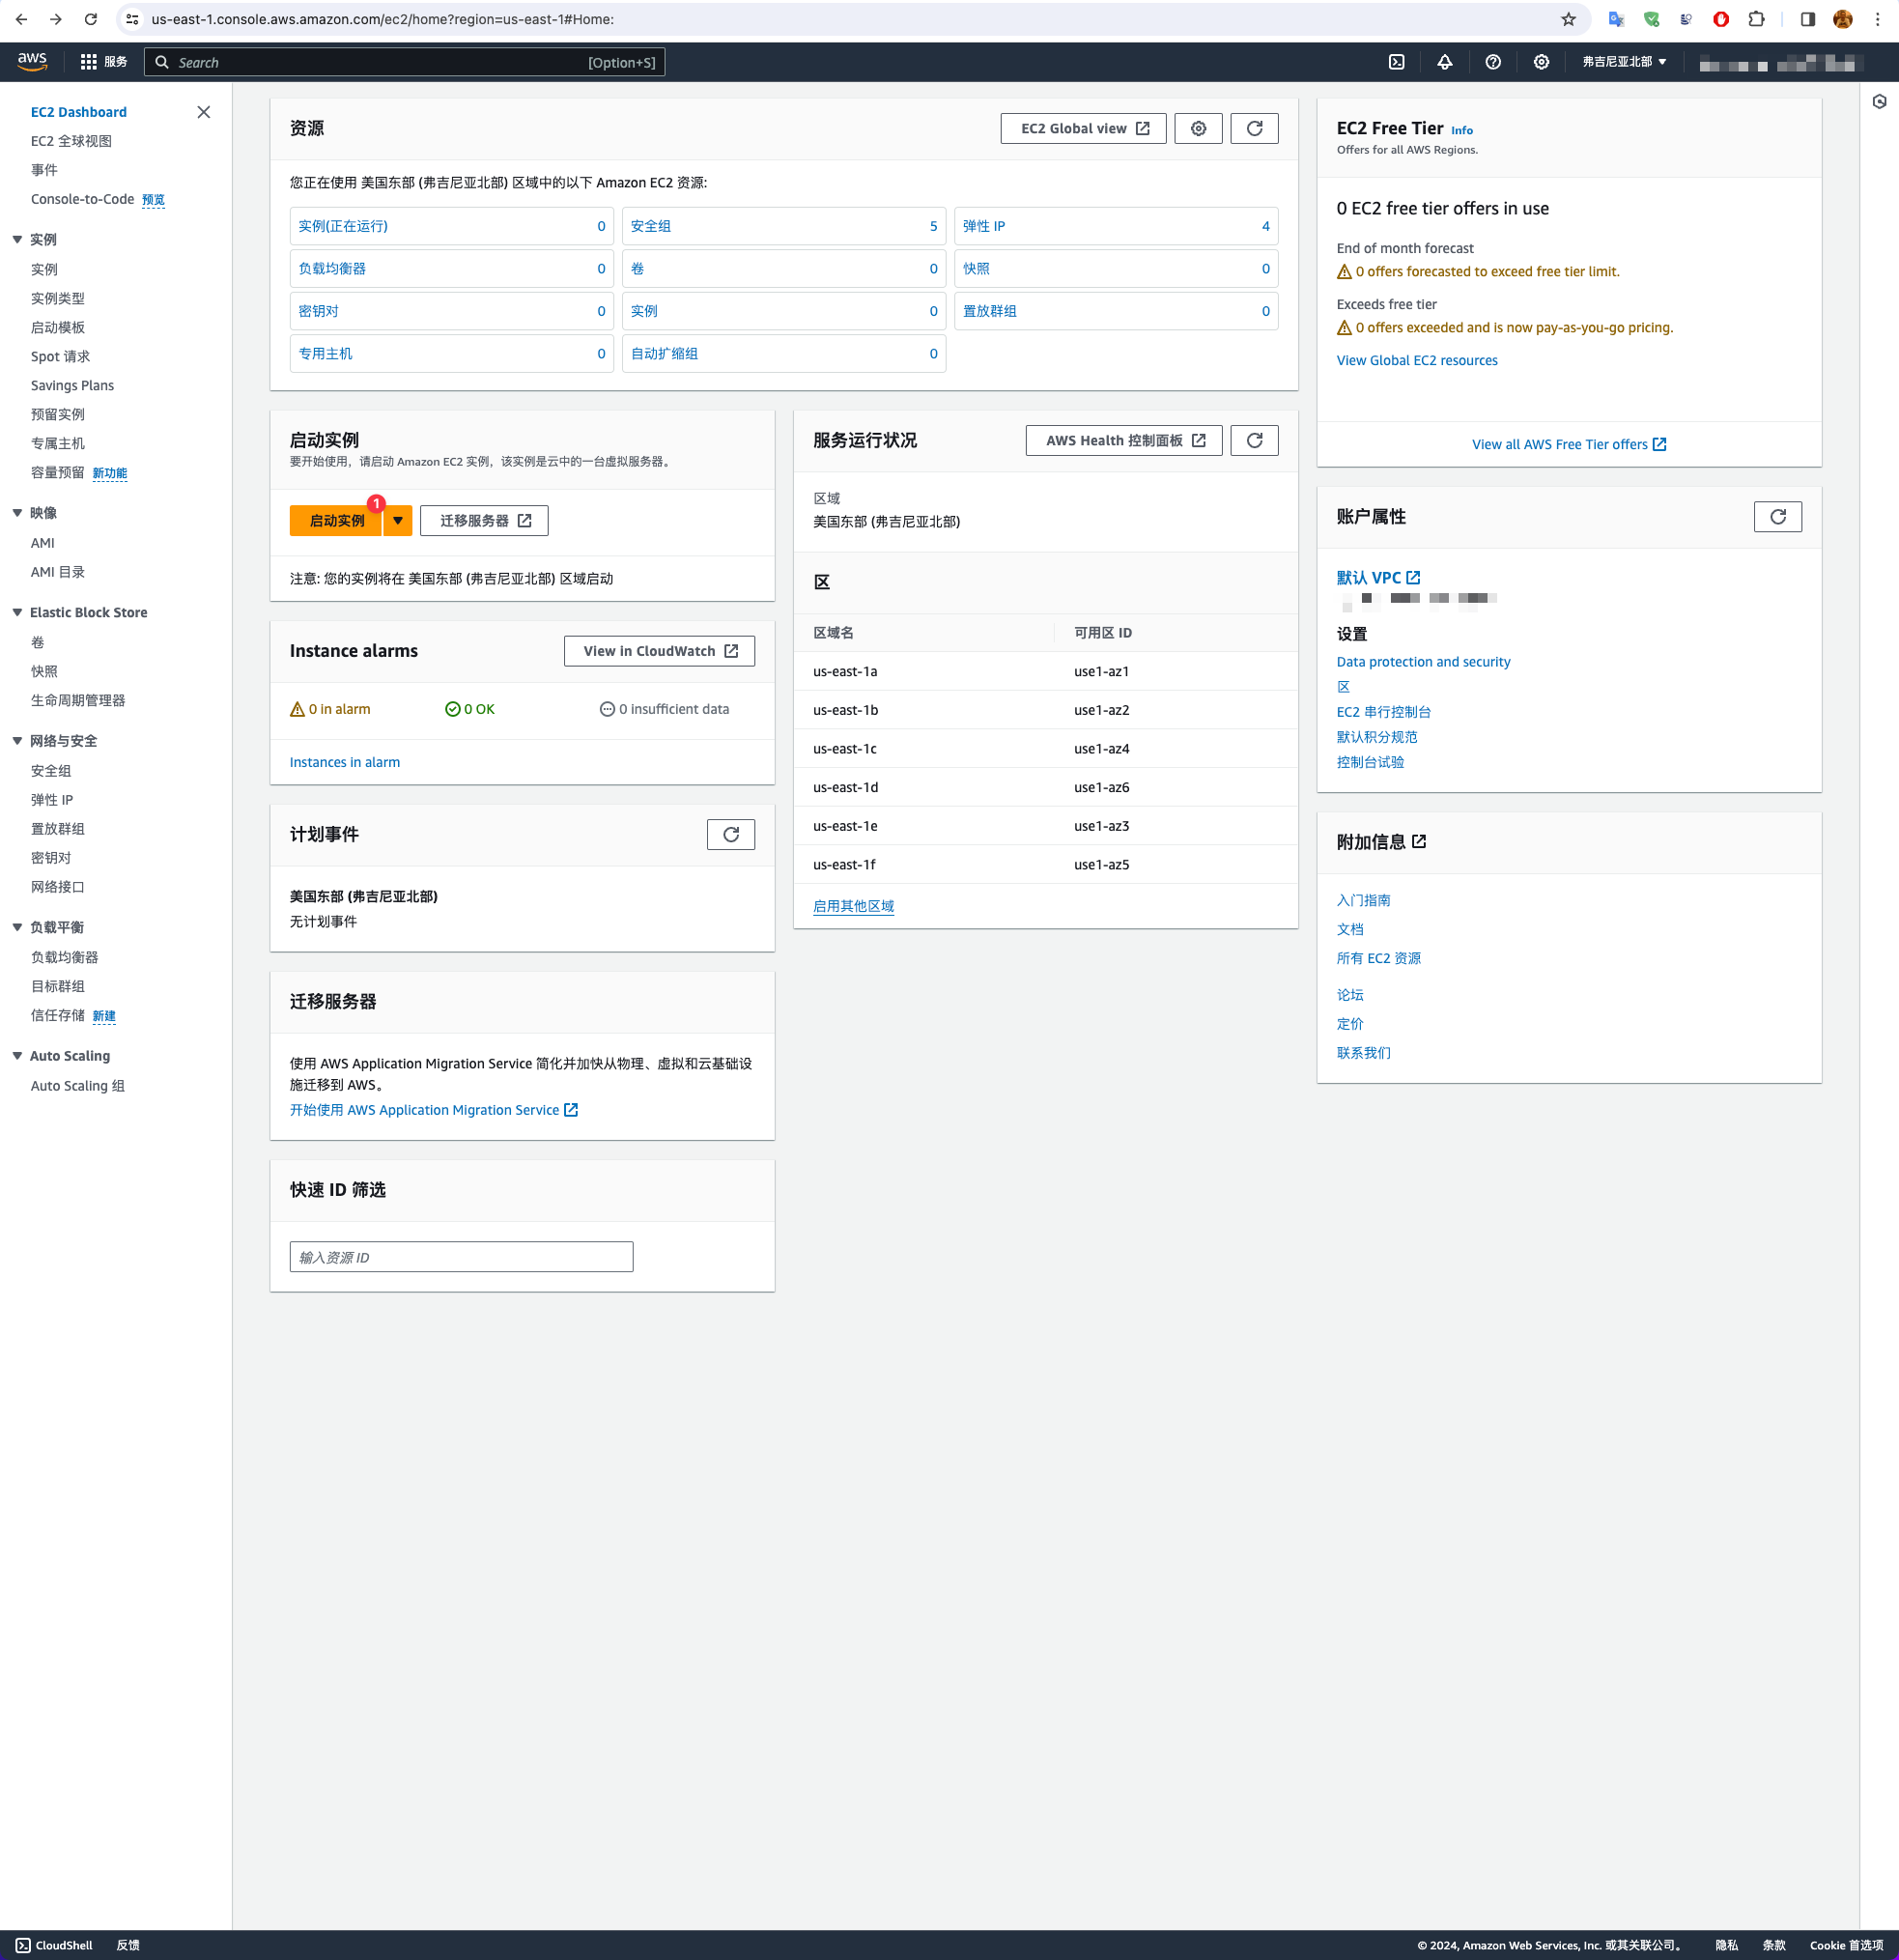Collapse the 负载平衡 sidebar section
This screenshot has height=1960, width=1899.
pyautogui.click(x=17, y=928)
